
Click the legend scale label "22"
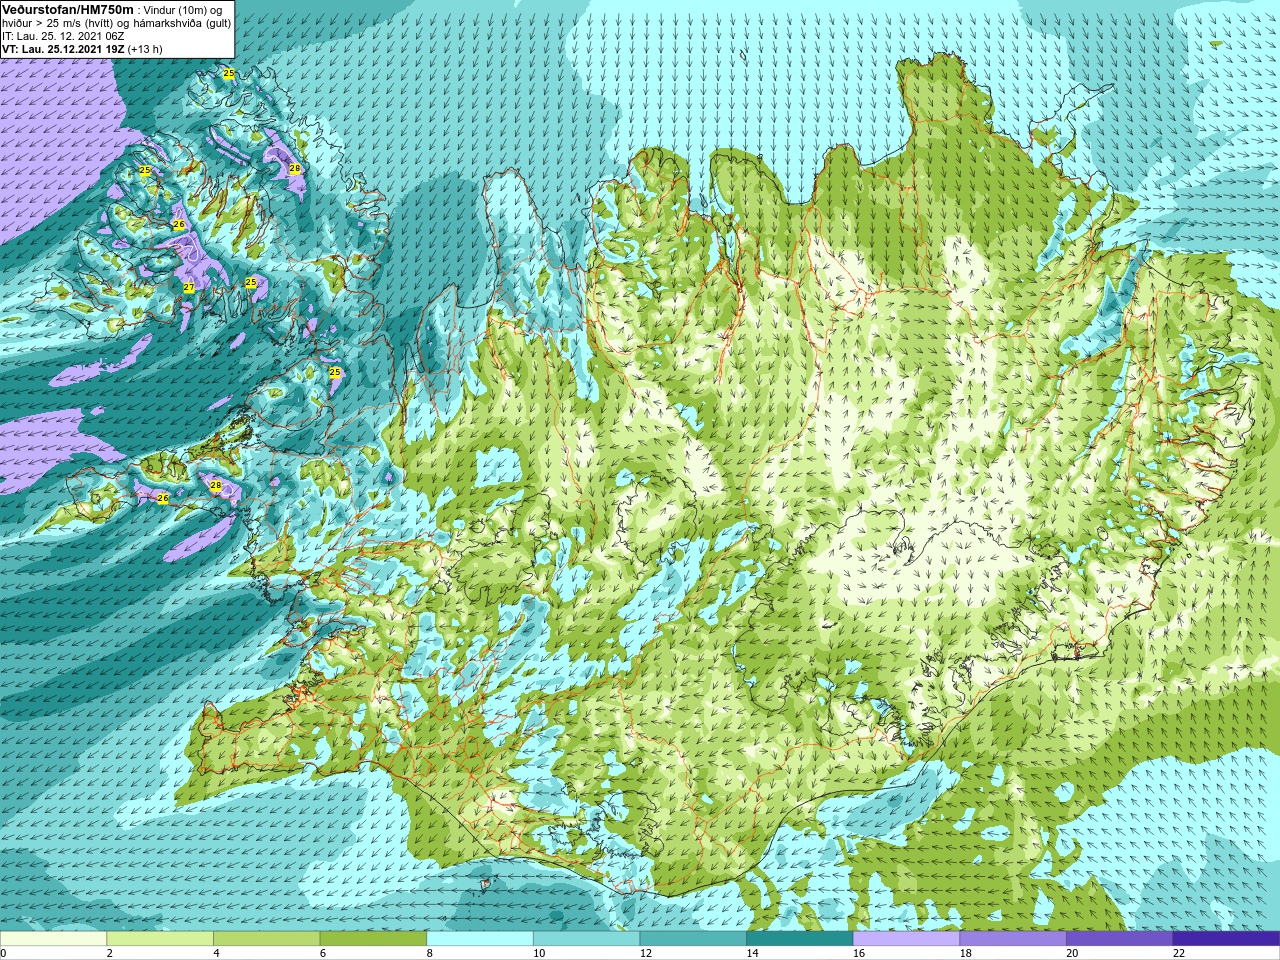pos(1179,953)
